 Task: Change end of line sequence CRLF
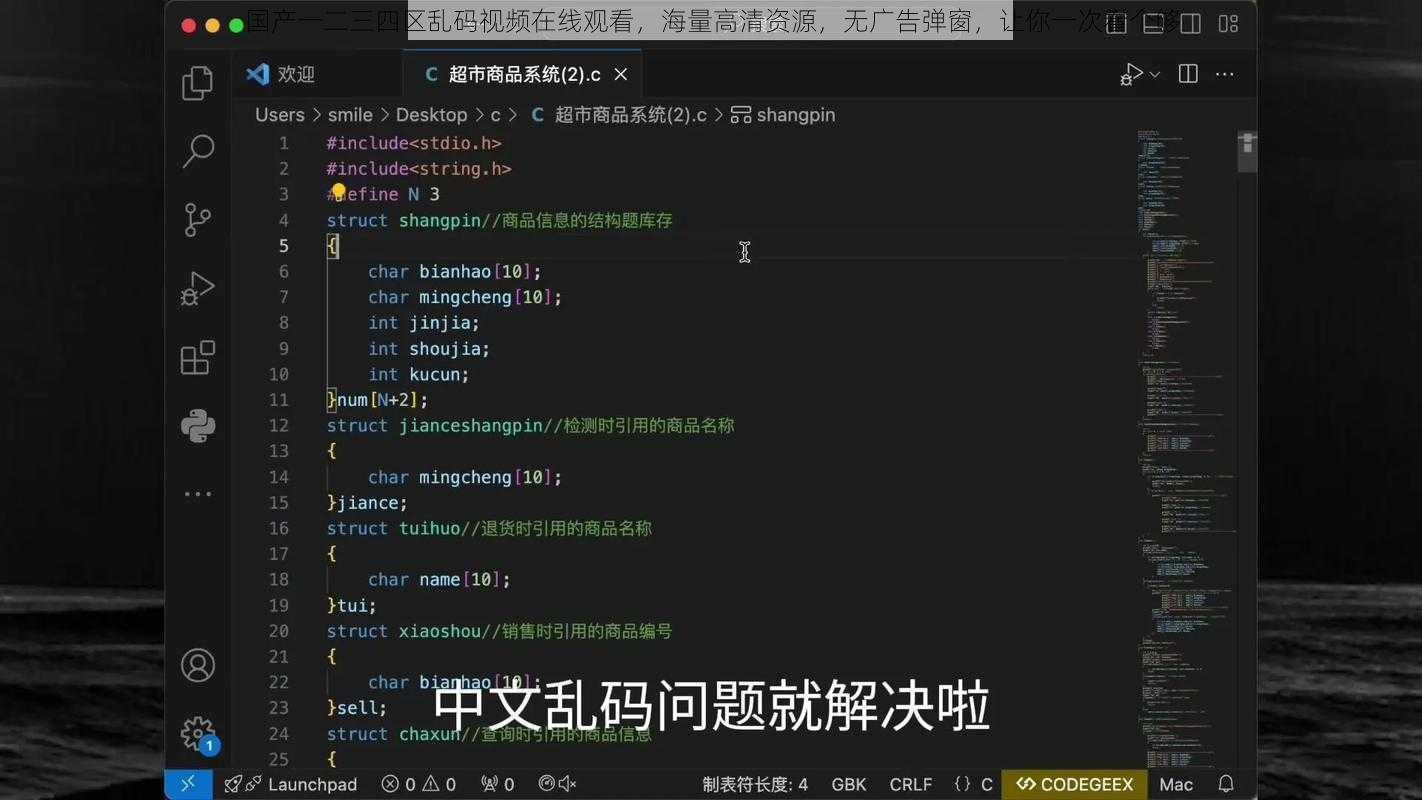coord(911,784)
